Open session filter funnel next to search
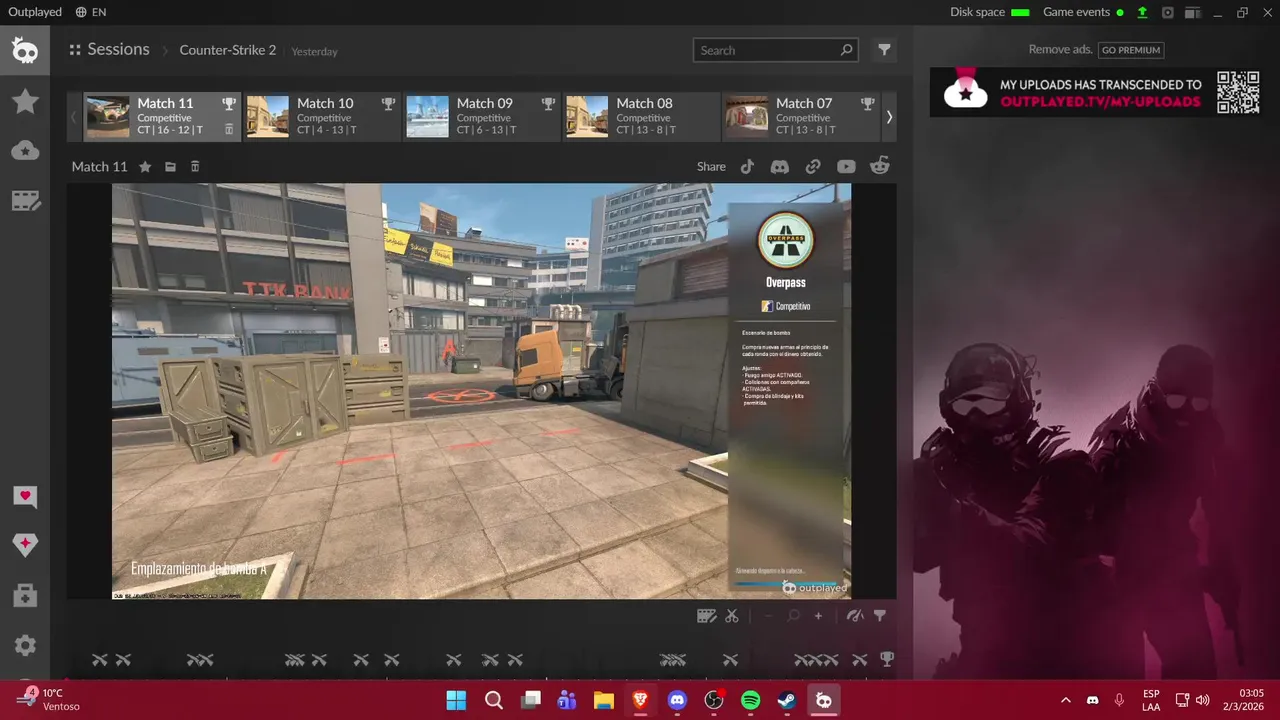Screen dimensions: 1280x720 [884, 50]
